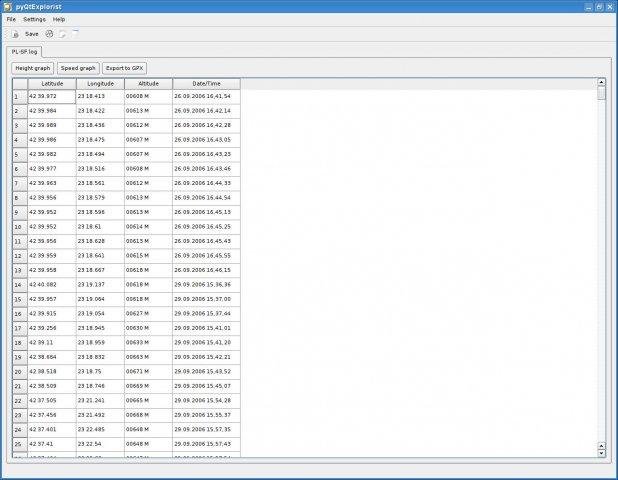Click date cell 26.09.2006 16,44,54
This screenshot has width=618, height=480.
[x=206, y=198]
